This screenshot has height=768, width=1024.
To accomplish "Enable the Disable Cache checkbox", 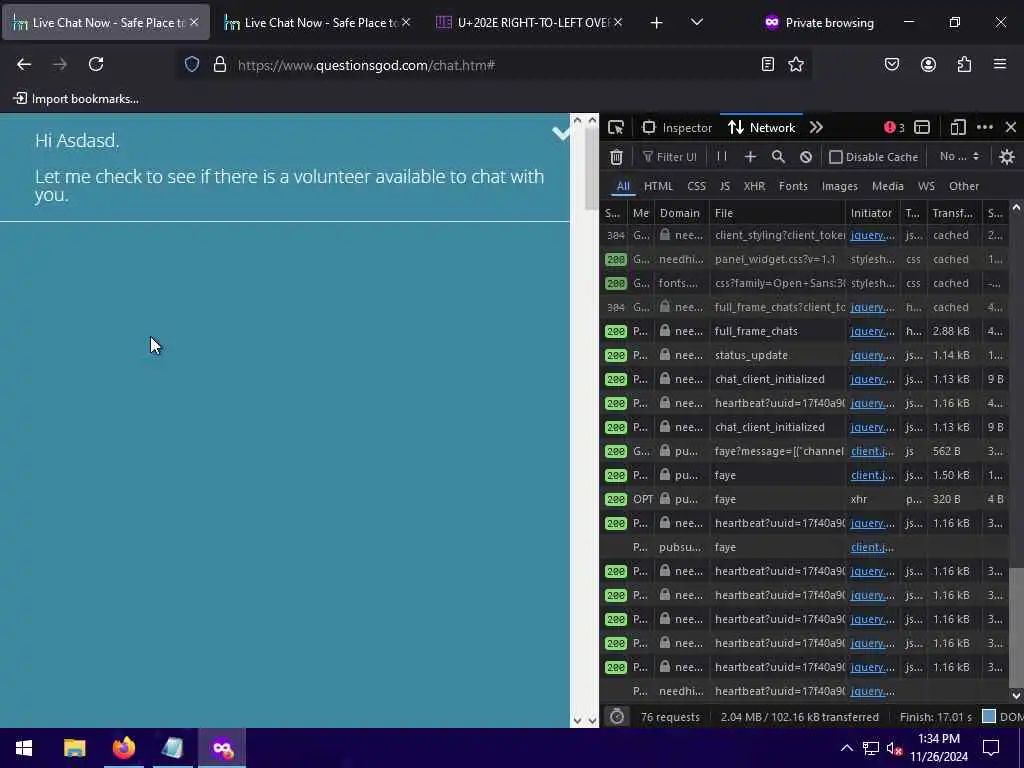I will tap(835, 157).
